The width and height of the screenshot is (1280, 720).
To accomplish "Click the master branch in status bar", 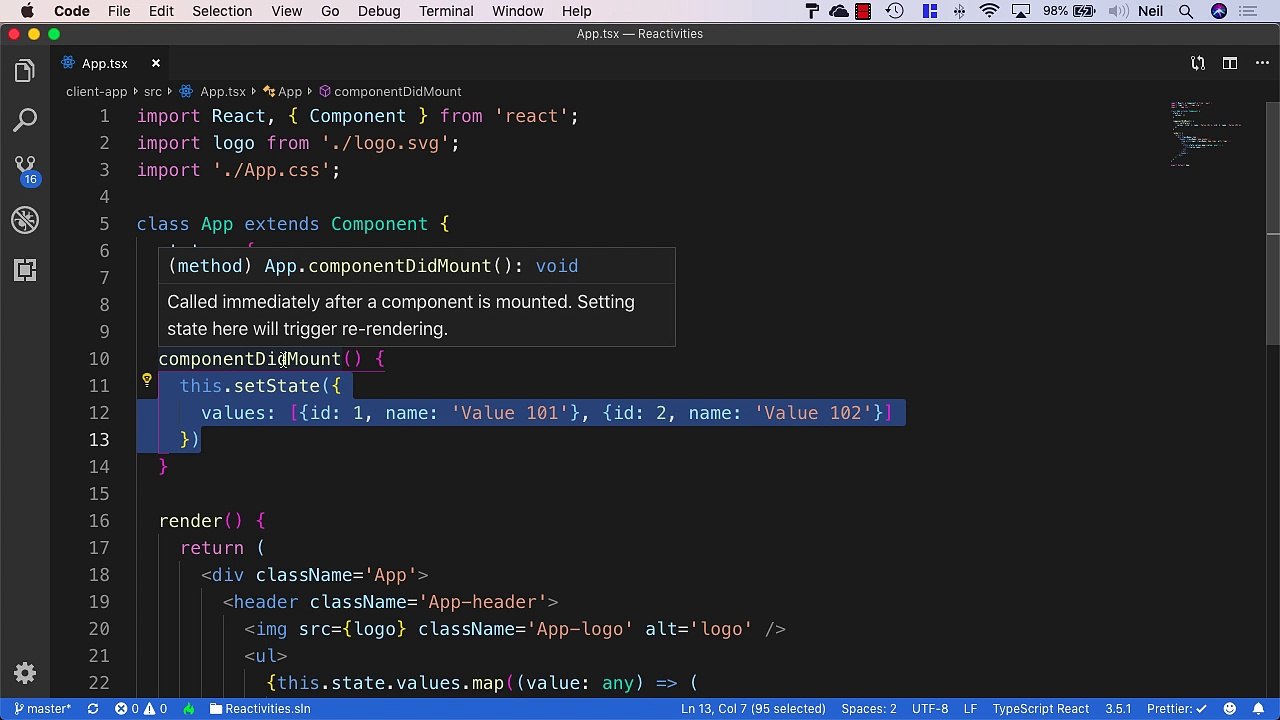I will coord(42,708).
